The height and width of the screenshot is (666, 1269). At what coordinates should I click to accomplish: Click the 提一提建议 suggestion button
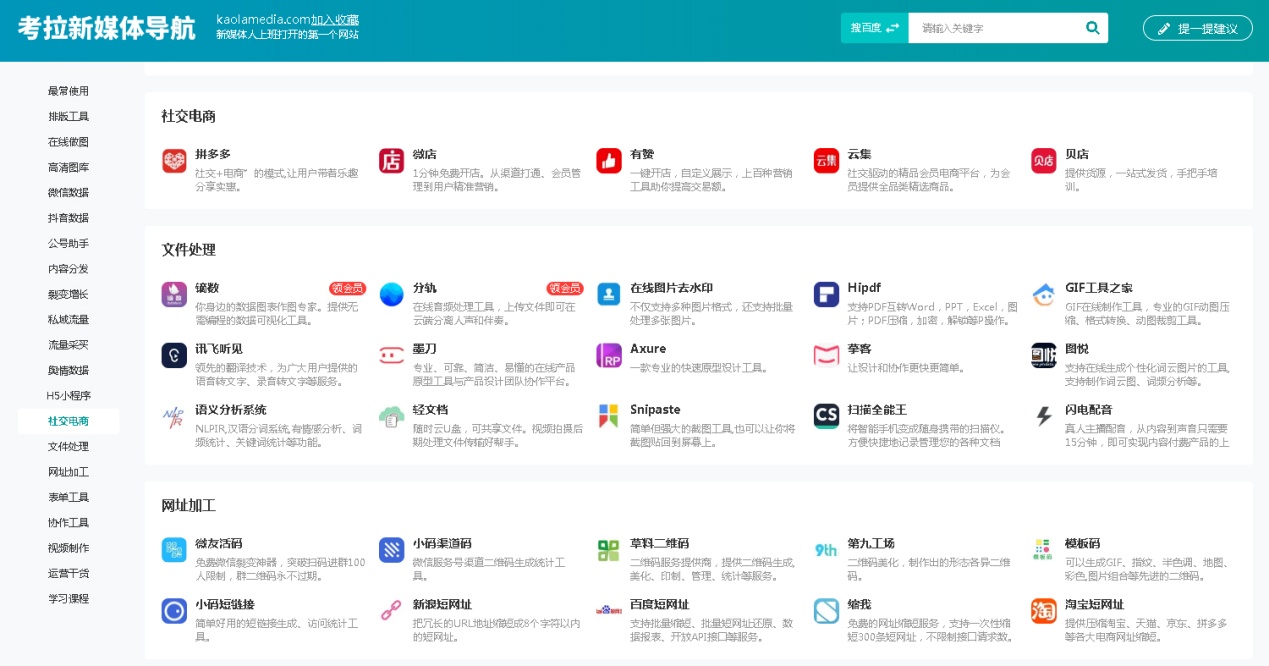click(x=1197, y=27)
